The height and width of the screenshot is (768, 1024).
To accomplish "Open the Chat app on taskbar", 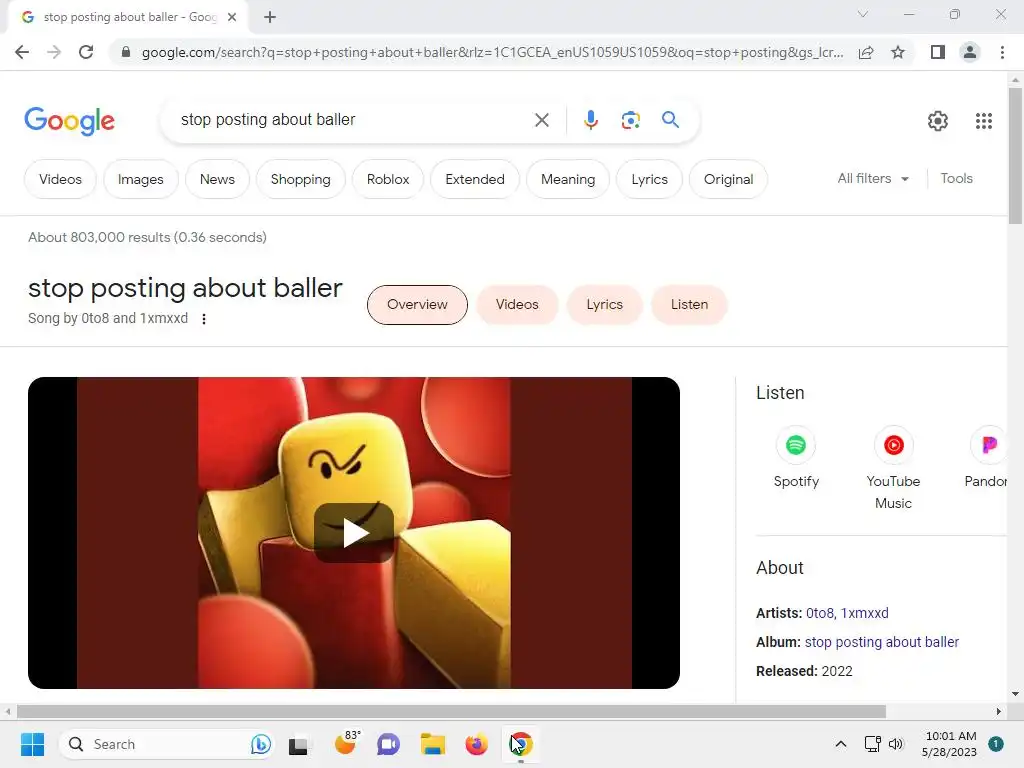I will (388, 744).
